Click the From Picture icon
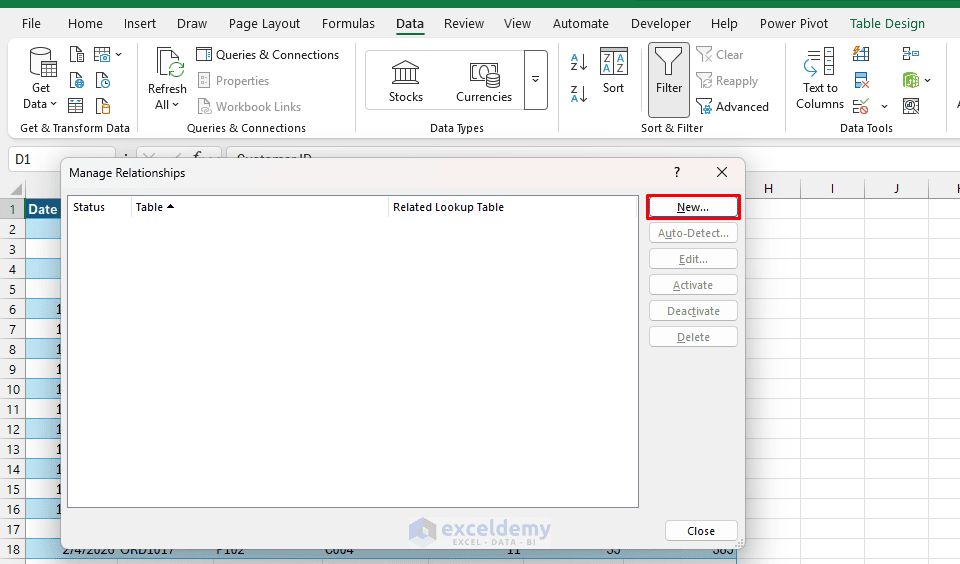 pos(102,55)
